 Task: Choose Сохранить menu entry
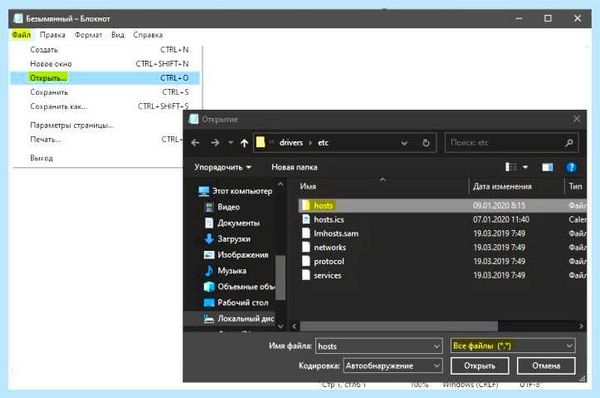pyautogui.click(x=105, y=92)
